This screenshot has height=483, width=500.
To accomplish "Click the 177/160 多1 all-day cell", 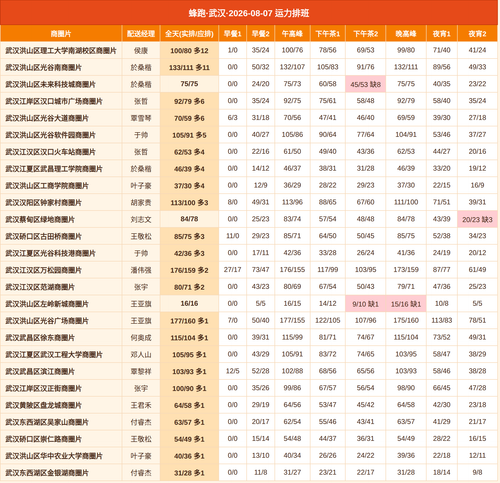I will pyautogui.click(x=189, y=321).
